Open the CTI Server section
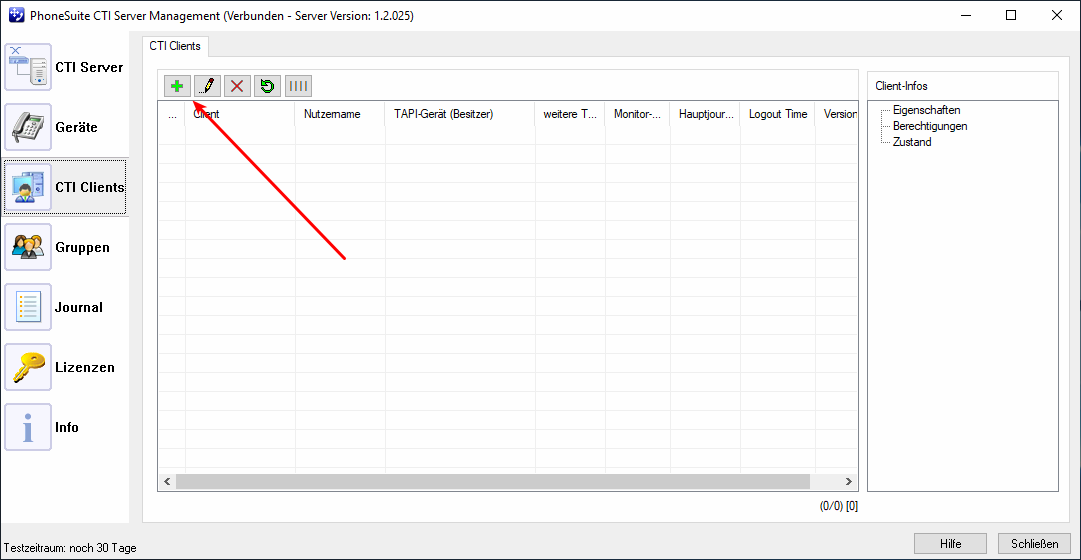Image resolution: width=1081 pixels, height=560 pixels. click(65, 68)
